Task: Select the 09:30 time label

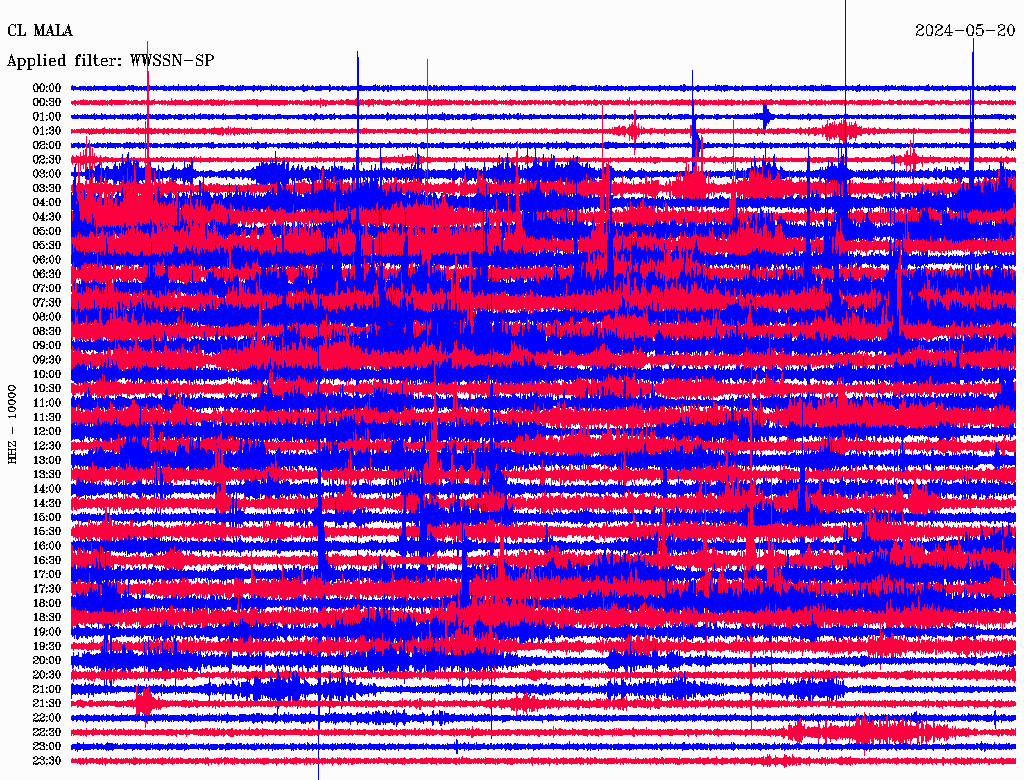Action: pos(47,360)
